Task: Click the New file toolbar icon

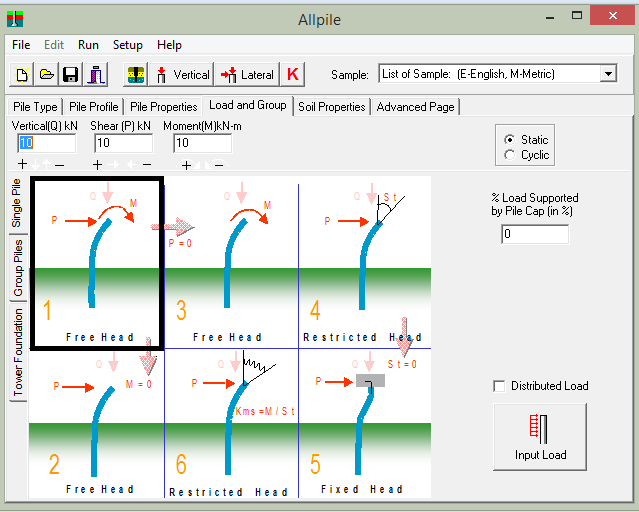Action: pyautogui.click(x=22, y=75)
